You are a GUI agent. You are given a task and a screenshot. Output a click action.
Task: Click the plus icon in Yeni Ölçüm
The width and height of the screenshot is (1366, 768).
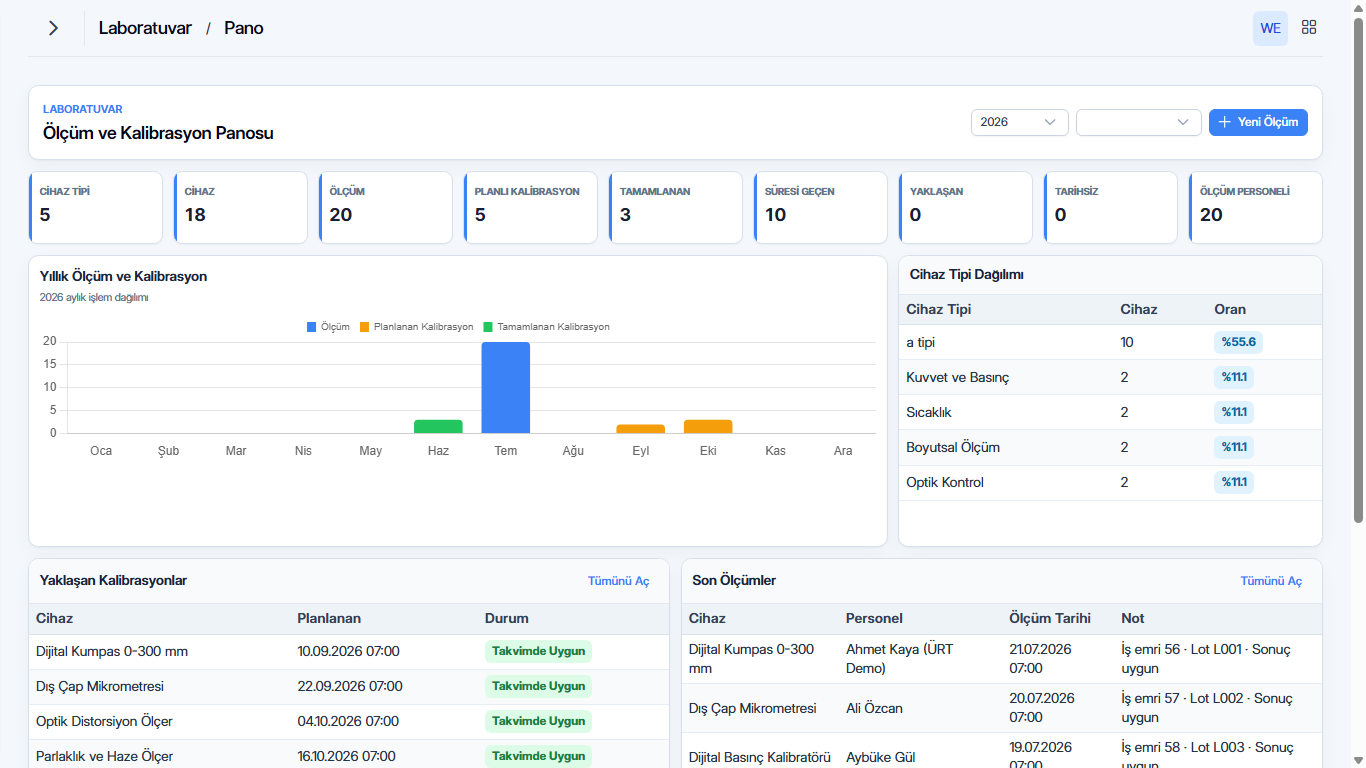click(x=1225, y=122)
